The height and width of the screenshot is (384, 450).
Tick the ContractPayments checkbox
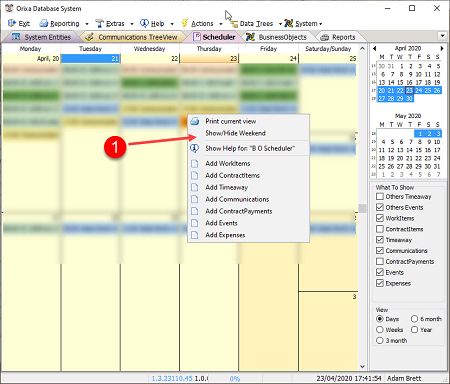coord(380,261)
